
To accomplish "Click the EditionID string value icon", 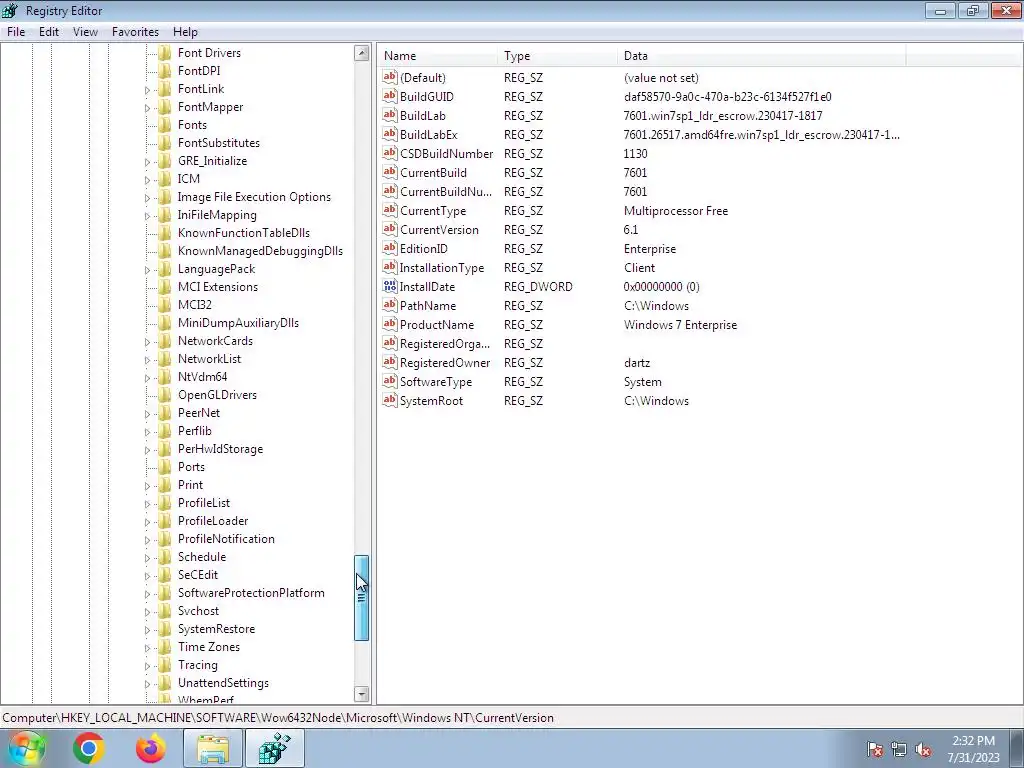I will (390, 248).
